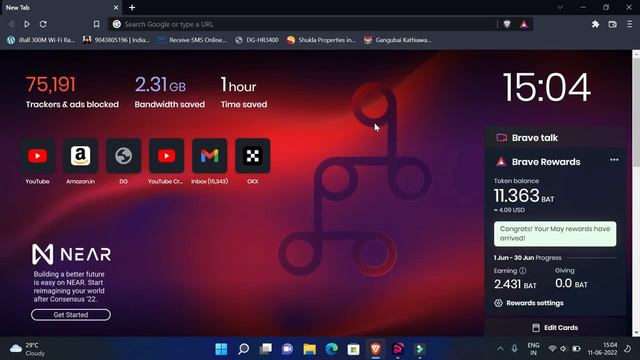Click the Brave Rewards card title
The image size is (640, 360).
[546, 162]
